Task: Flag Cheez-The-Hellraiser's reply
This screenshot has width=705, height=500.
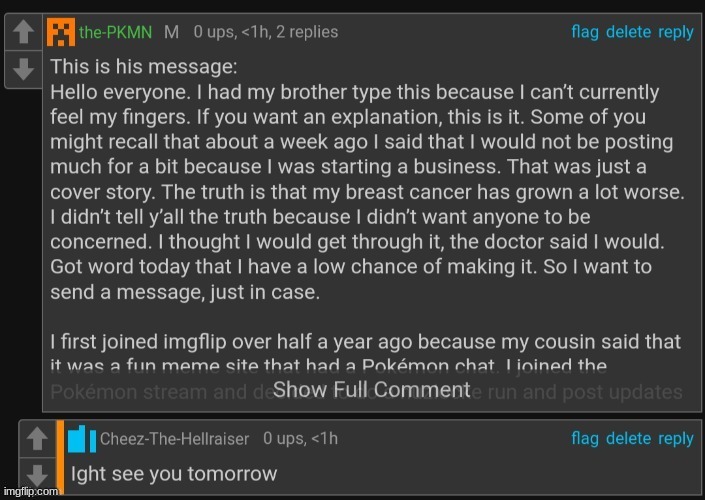Action: tap(585, 439)
